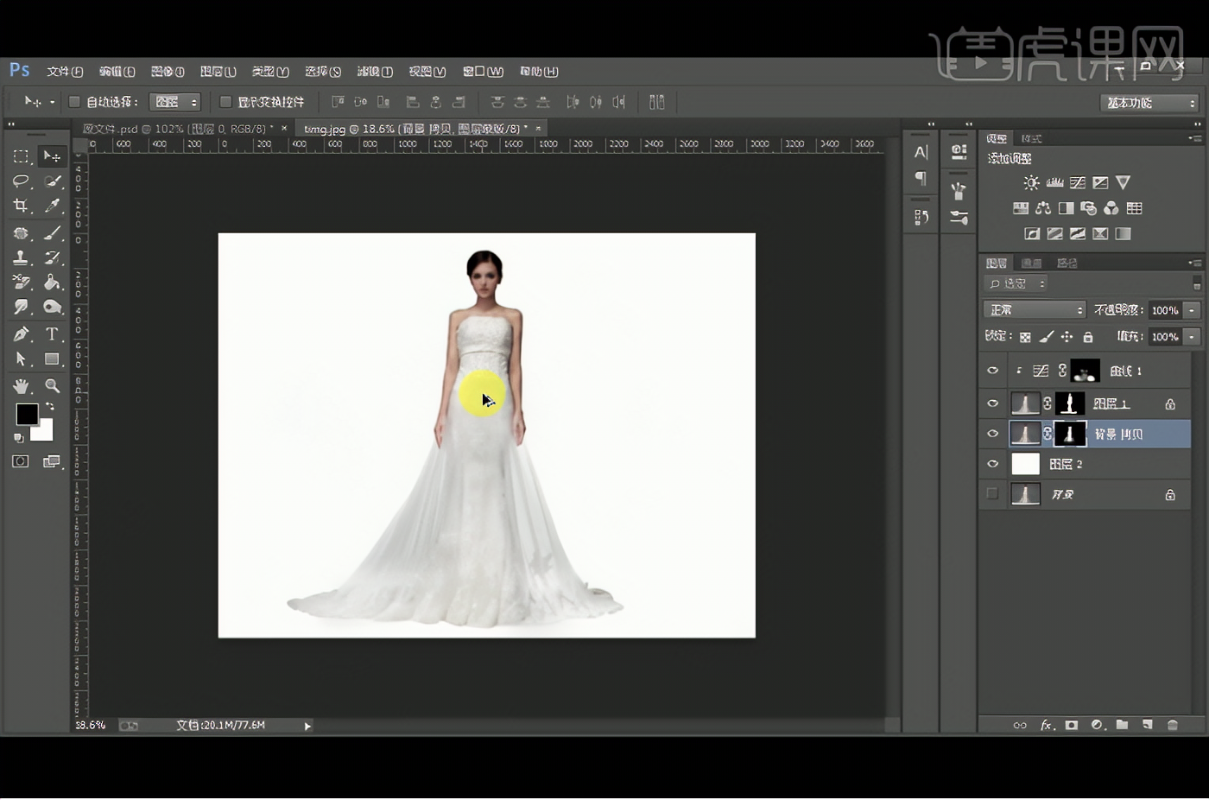This screenshot has height=800, width=1209.
Task: Hide the 图层 1 layer
Action: point(993,404)
